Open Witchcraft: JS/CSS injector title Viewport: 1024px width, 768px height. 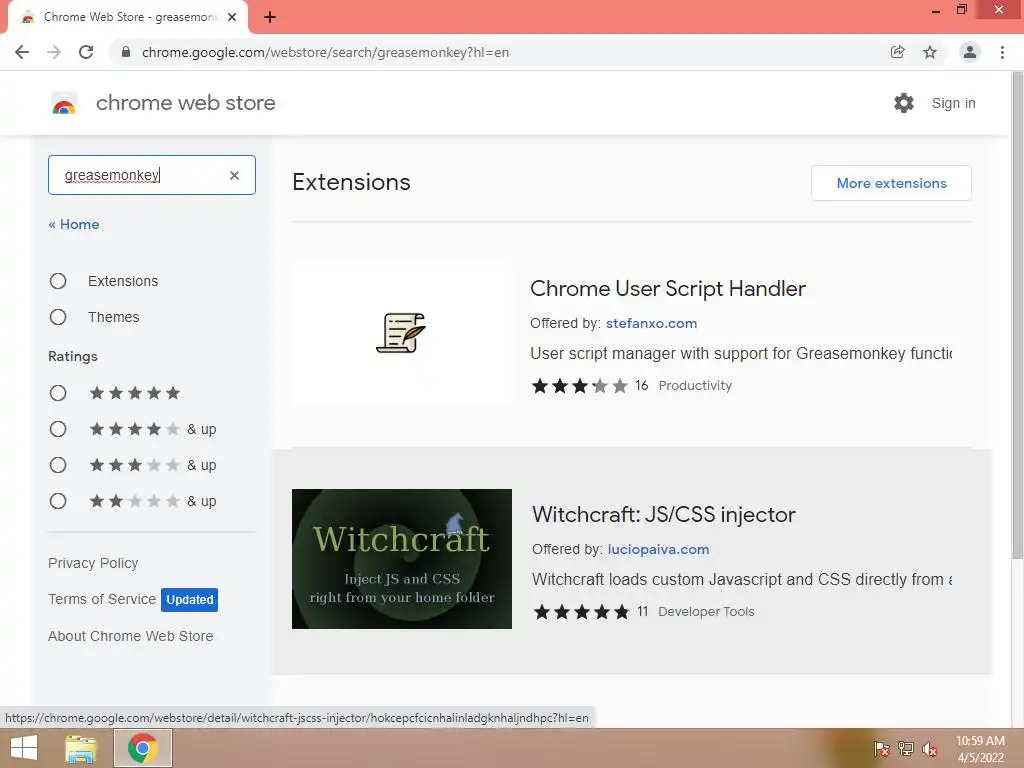click(664, 515)
